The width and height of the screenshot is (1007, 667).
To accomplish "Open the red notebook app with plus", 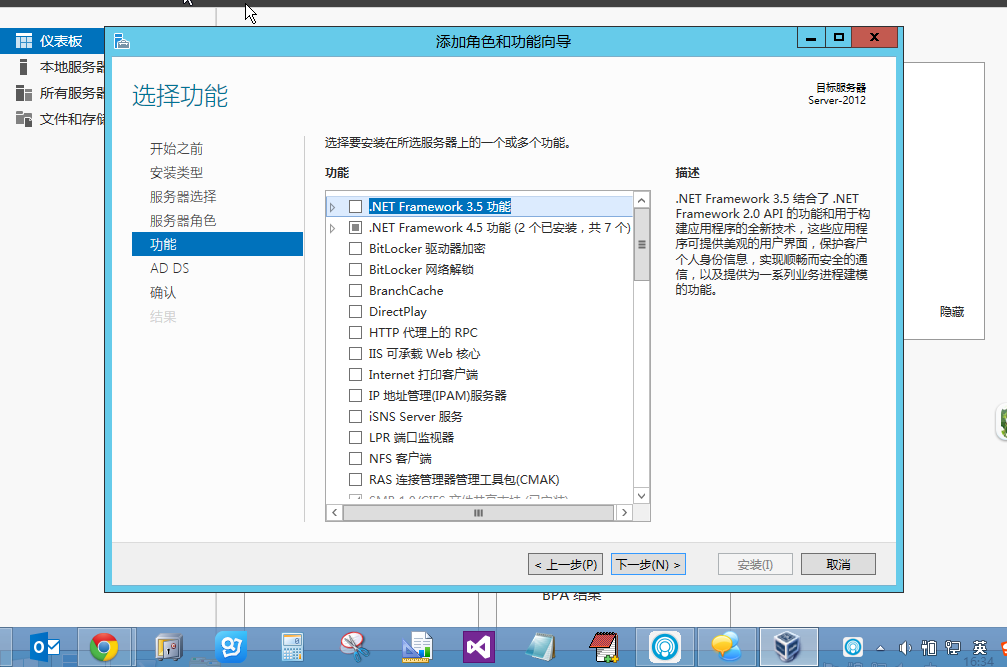I will [x=603, y=647].
